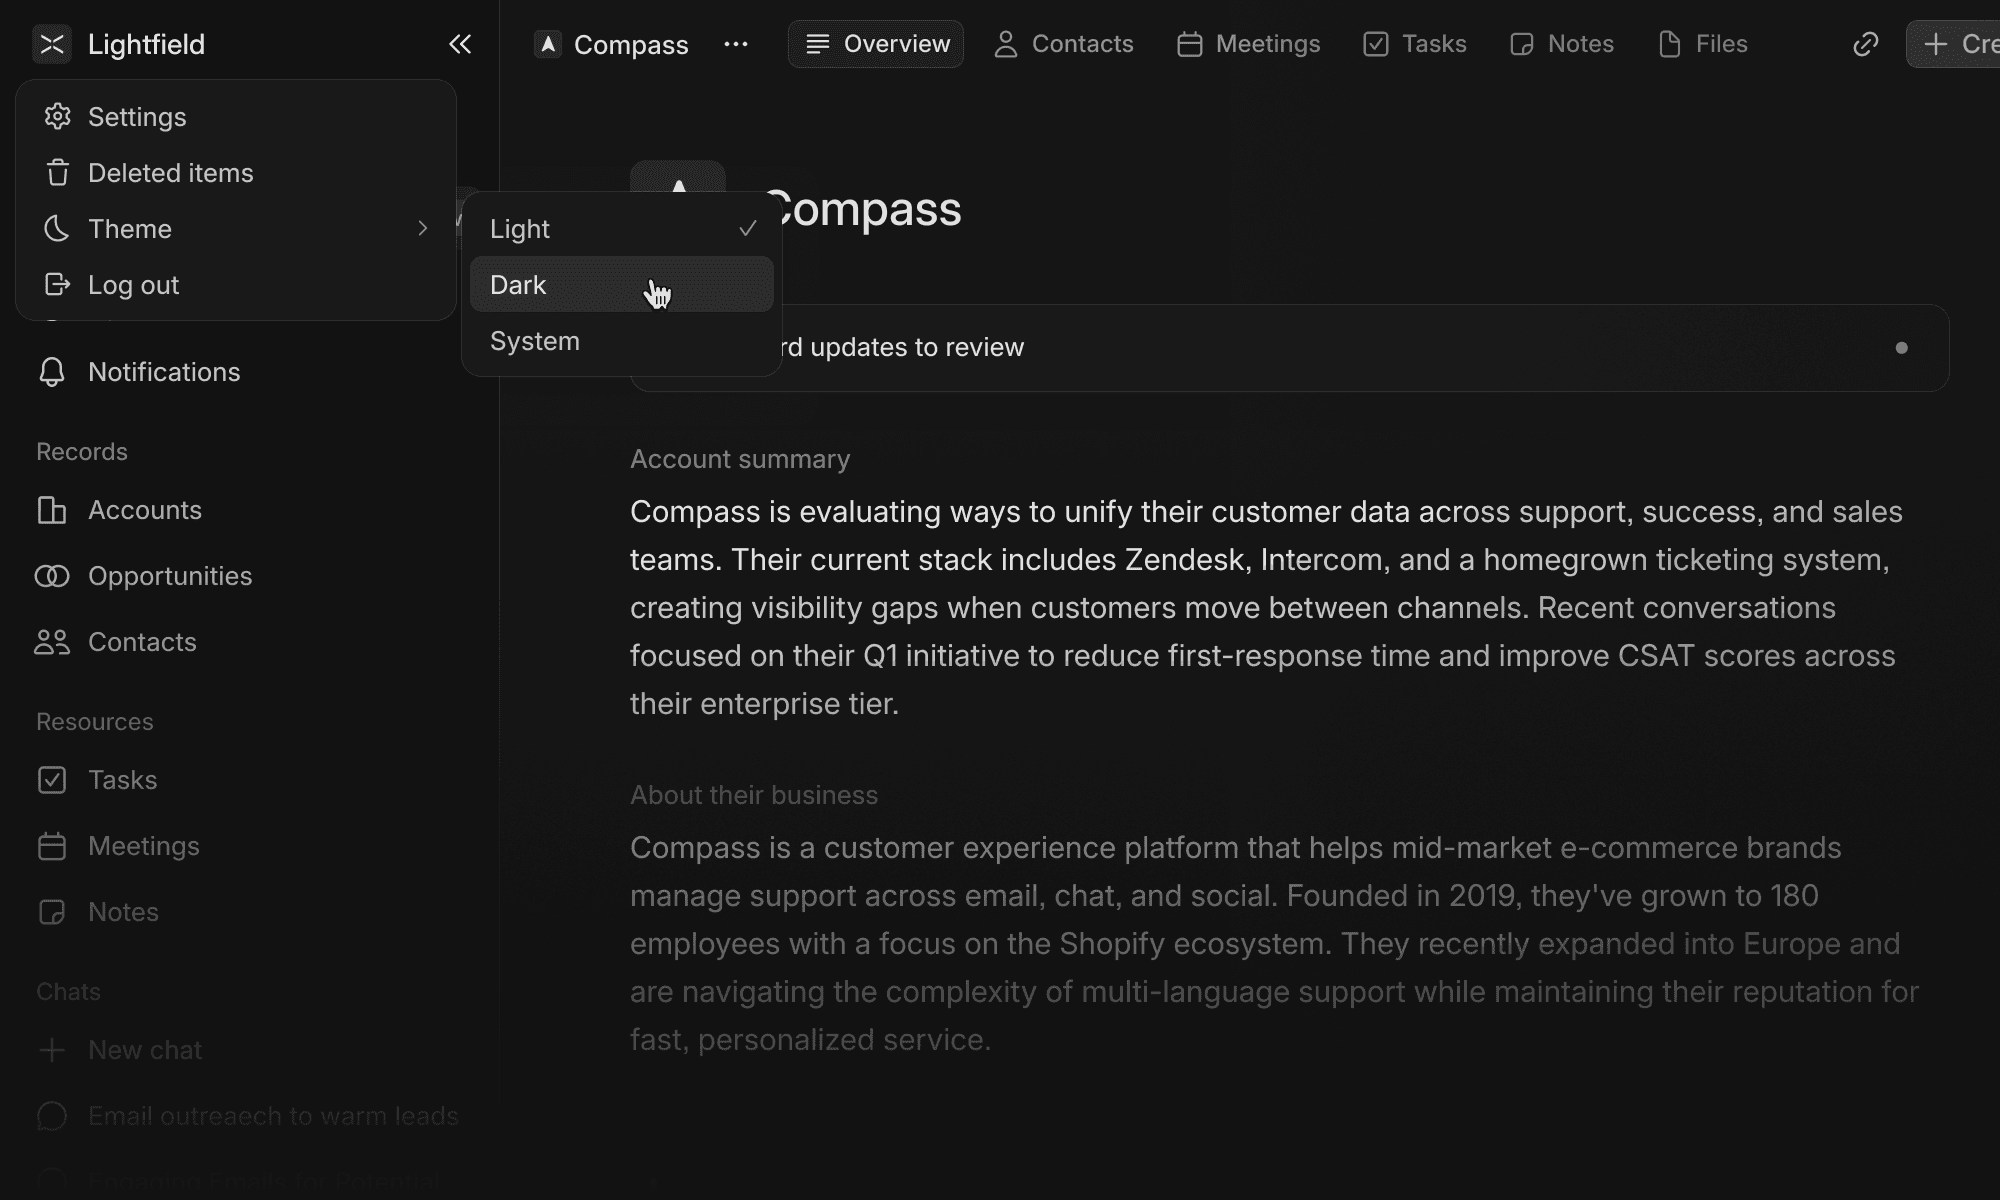Open Tasks under Resources in sidebar
2000x1200 pixels.
tap(122, 780)
